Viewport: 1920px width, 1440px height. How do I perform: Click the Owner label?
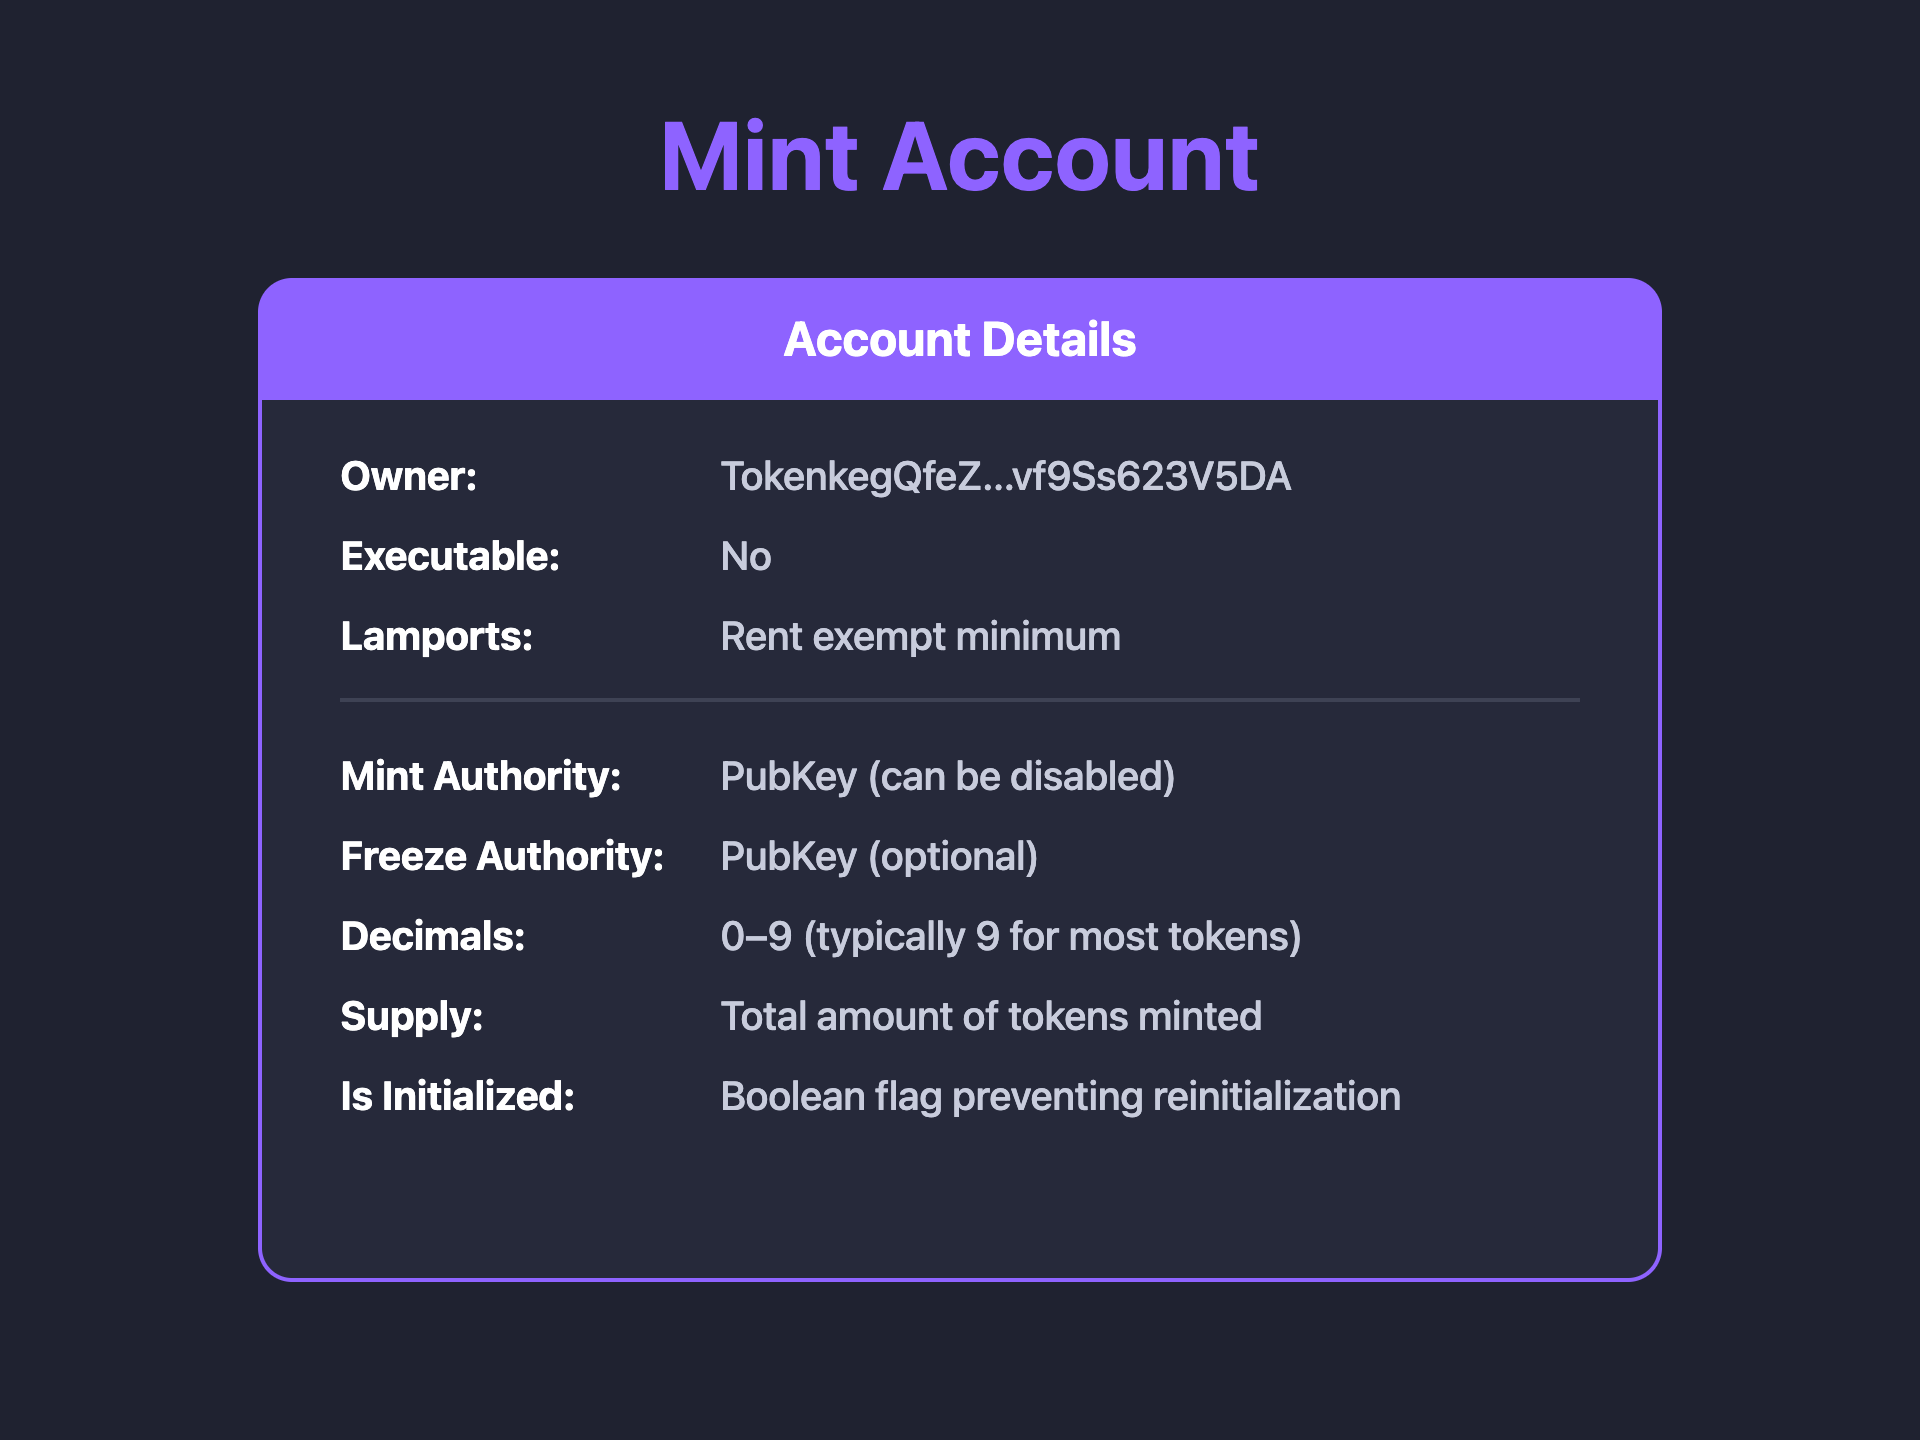click(409, 477)
